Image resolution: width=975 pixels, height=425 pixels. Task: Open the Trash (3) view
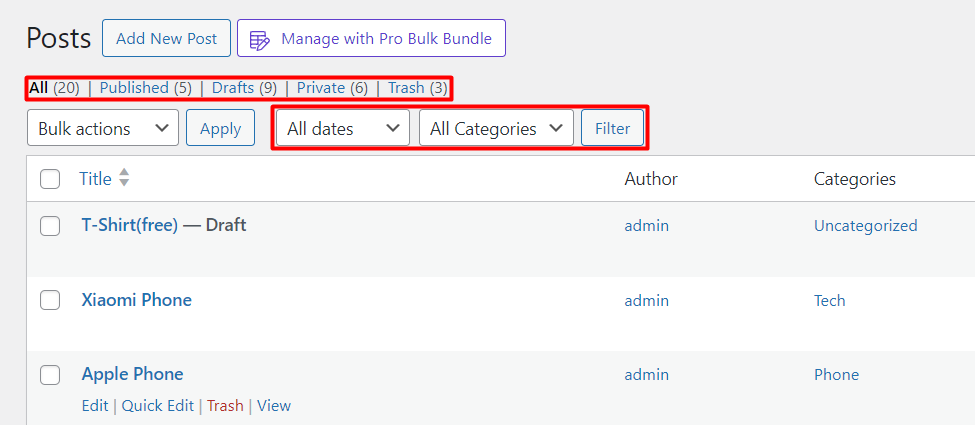pos(418,88)
